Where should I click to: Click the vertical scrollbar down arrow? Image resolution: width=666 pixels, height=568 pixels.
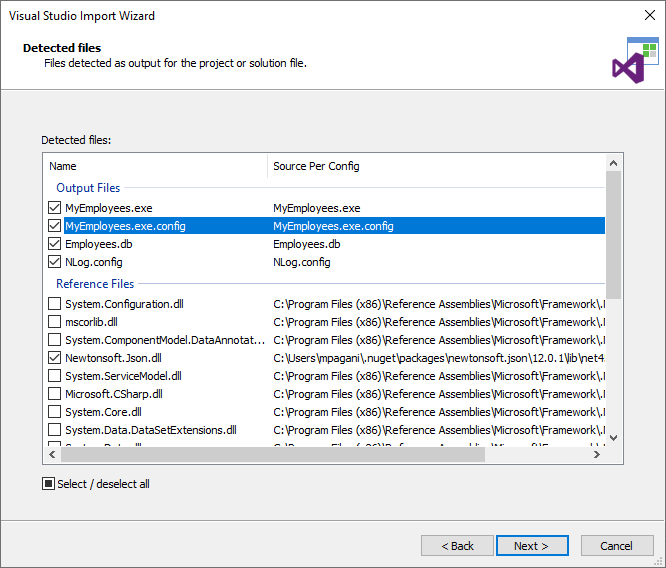(x=613, y=437)
